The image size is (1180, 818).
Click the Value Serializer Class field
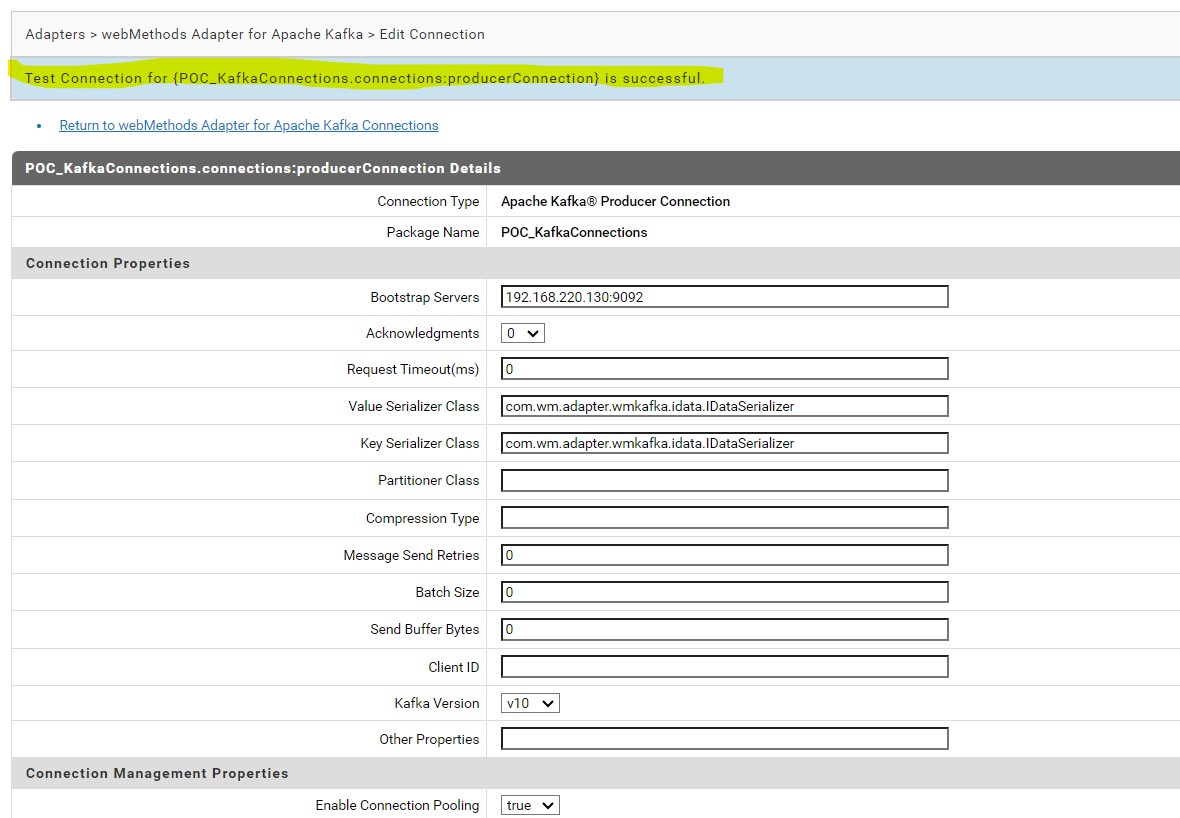(x=725, y=406)
